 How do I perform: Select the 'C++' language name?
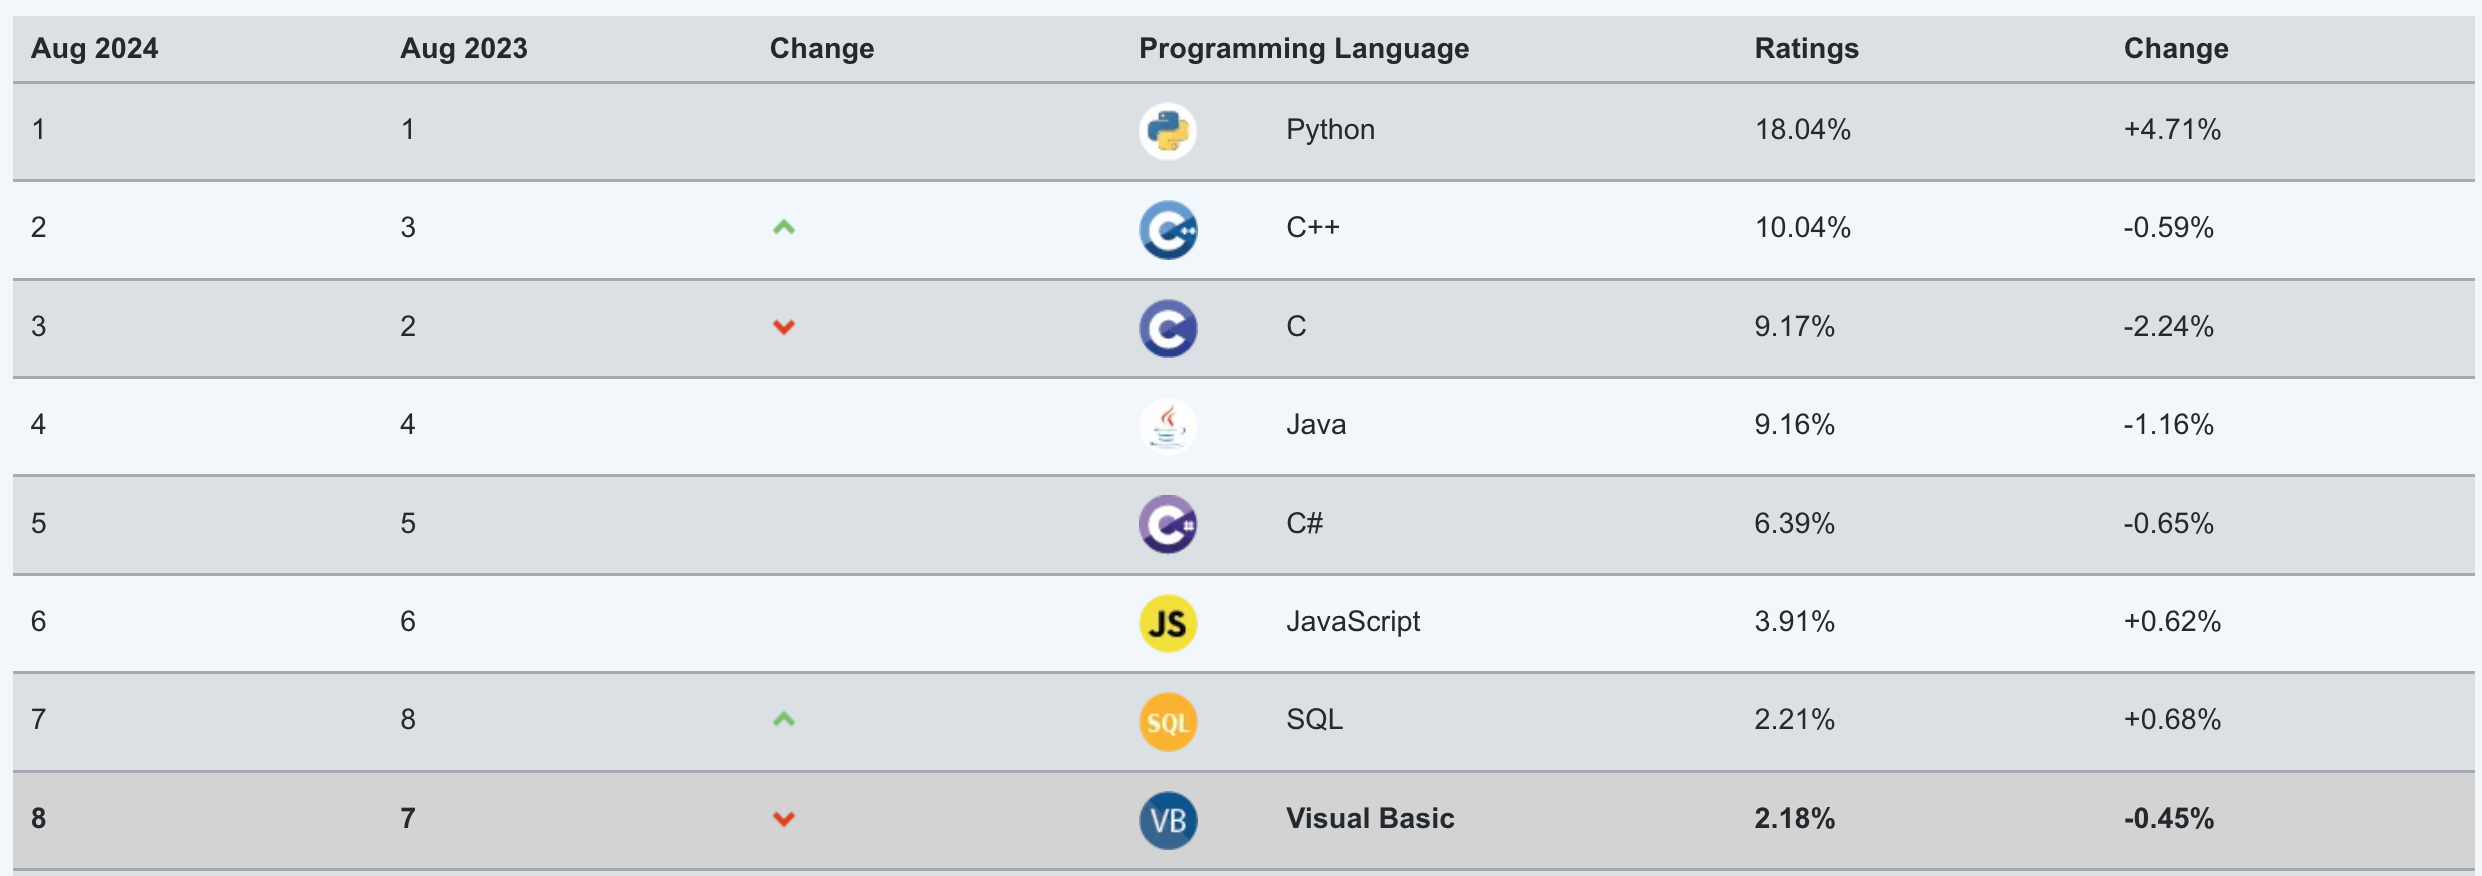[x=1313, y=227]
